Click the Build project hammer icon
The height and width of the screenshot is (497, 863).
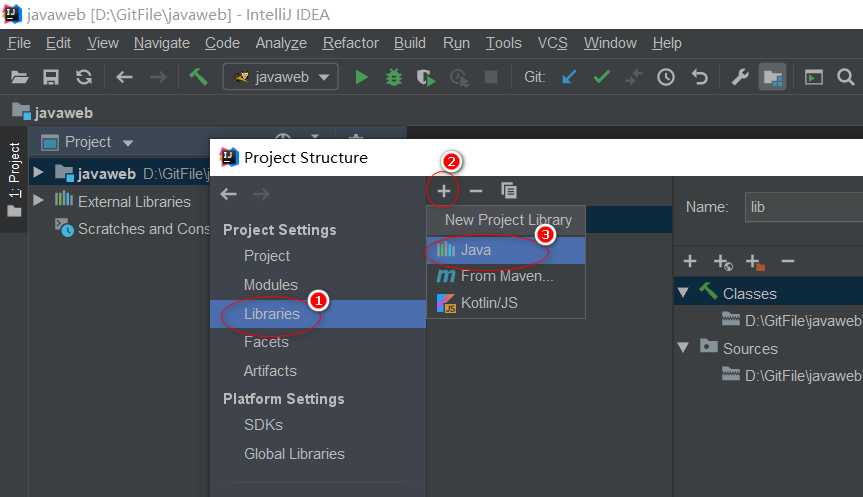pyautogui.click(x=198, y=77)
